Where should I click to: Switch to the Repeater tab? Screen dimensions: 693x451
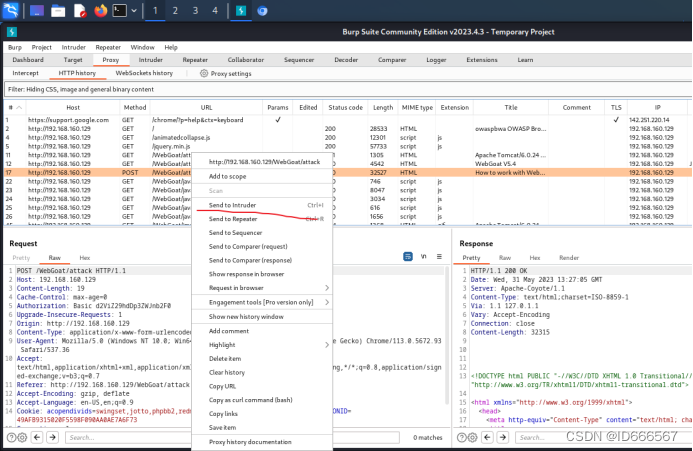(x=195, y=60)
